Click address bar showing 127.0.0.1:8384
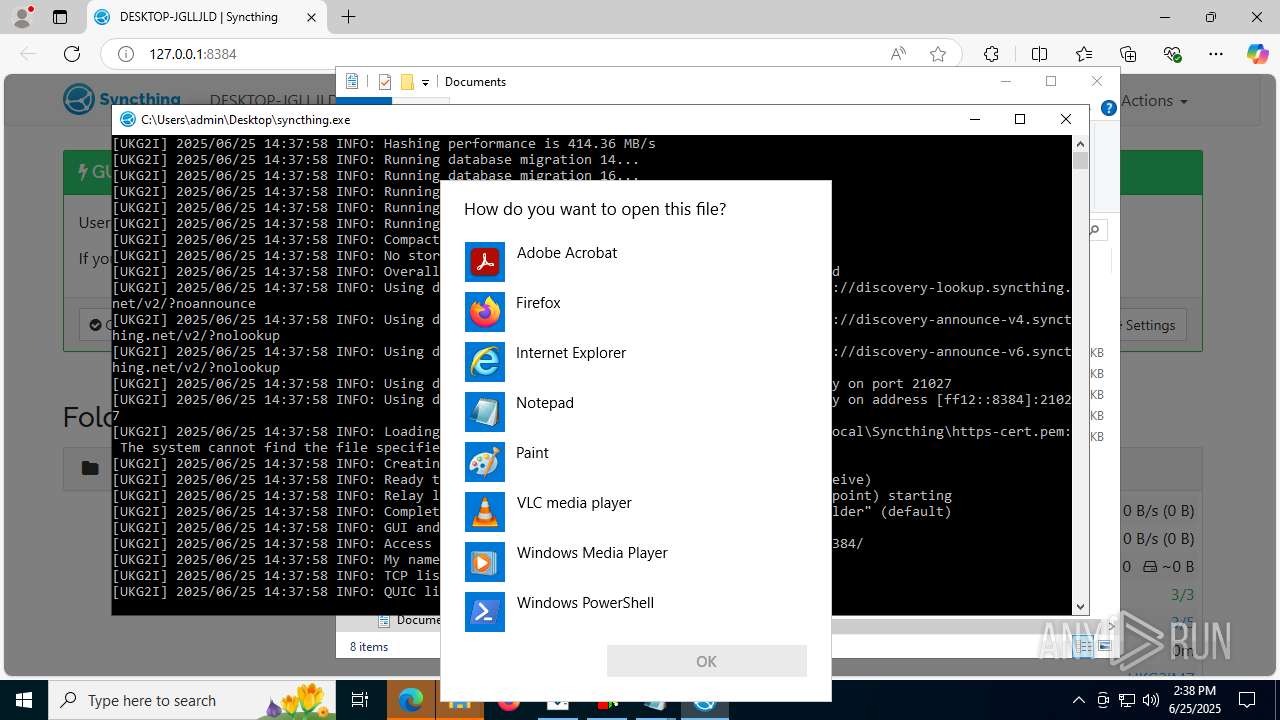Image resolution: width=1280 pixels, height=720 pixels. click(193, 54)
